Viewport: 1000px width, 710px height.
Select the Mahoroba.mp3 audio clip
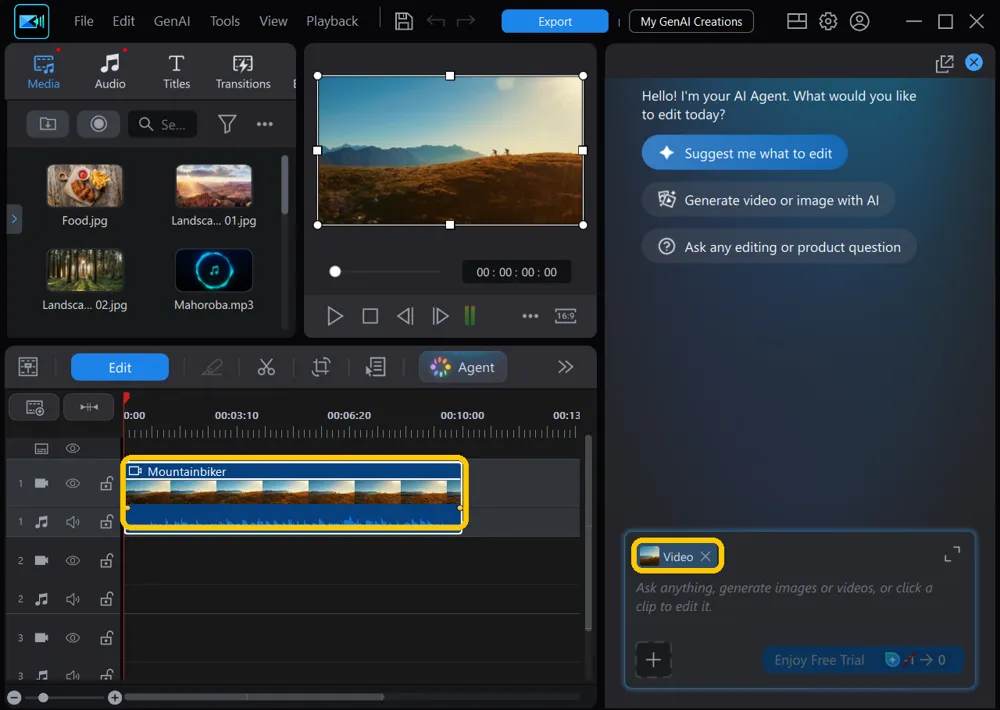coord(214,270)
